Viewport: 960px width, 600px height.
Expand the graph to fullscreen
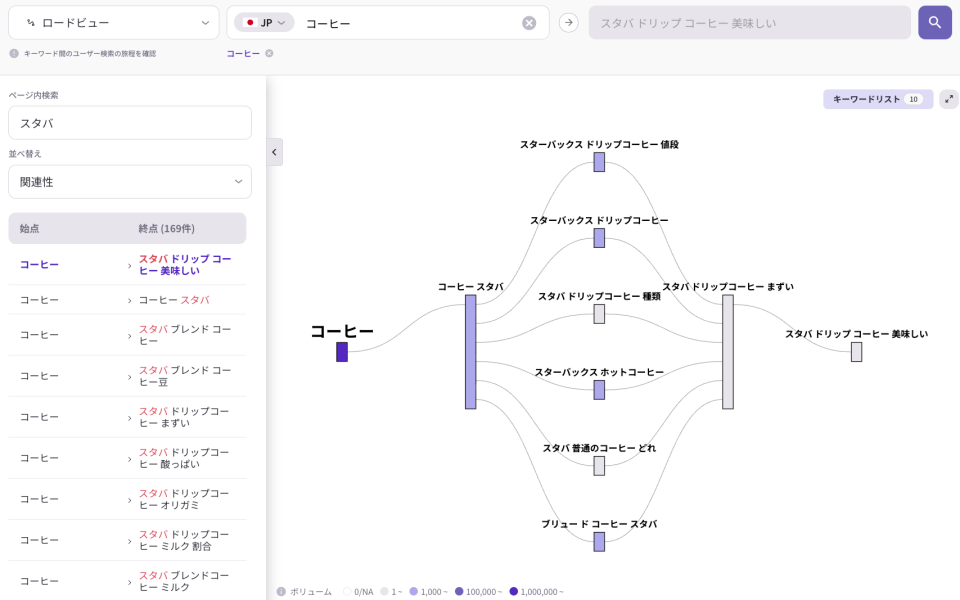pyautogui.click(x=948, y=99)
